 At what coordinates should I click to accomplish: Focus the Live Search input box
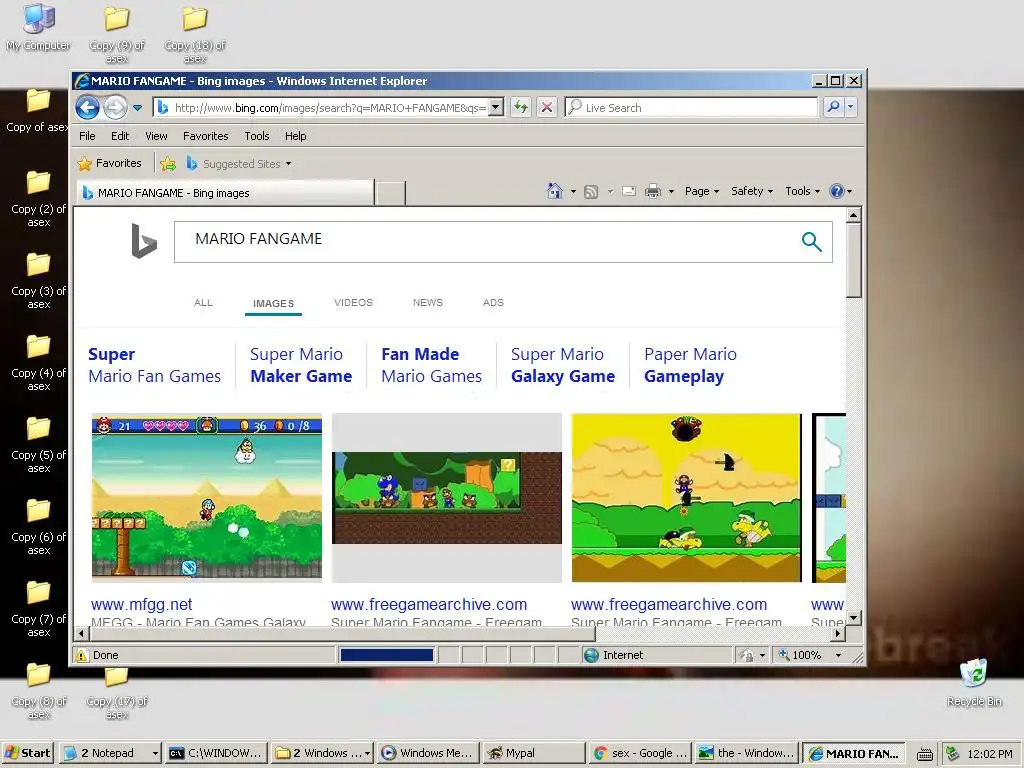pyautogui.click(x=691, y=107)
